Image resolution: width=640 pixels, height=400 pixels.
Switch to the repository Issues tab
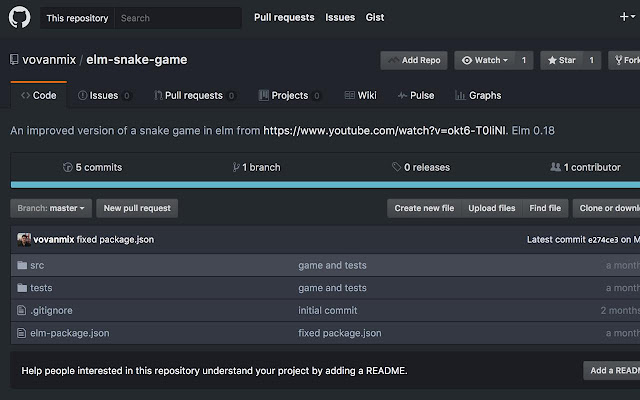tap(104, 96)
